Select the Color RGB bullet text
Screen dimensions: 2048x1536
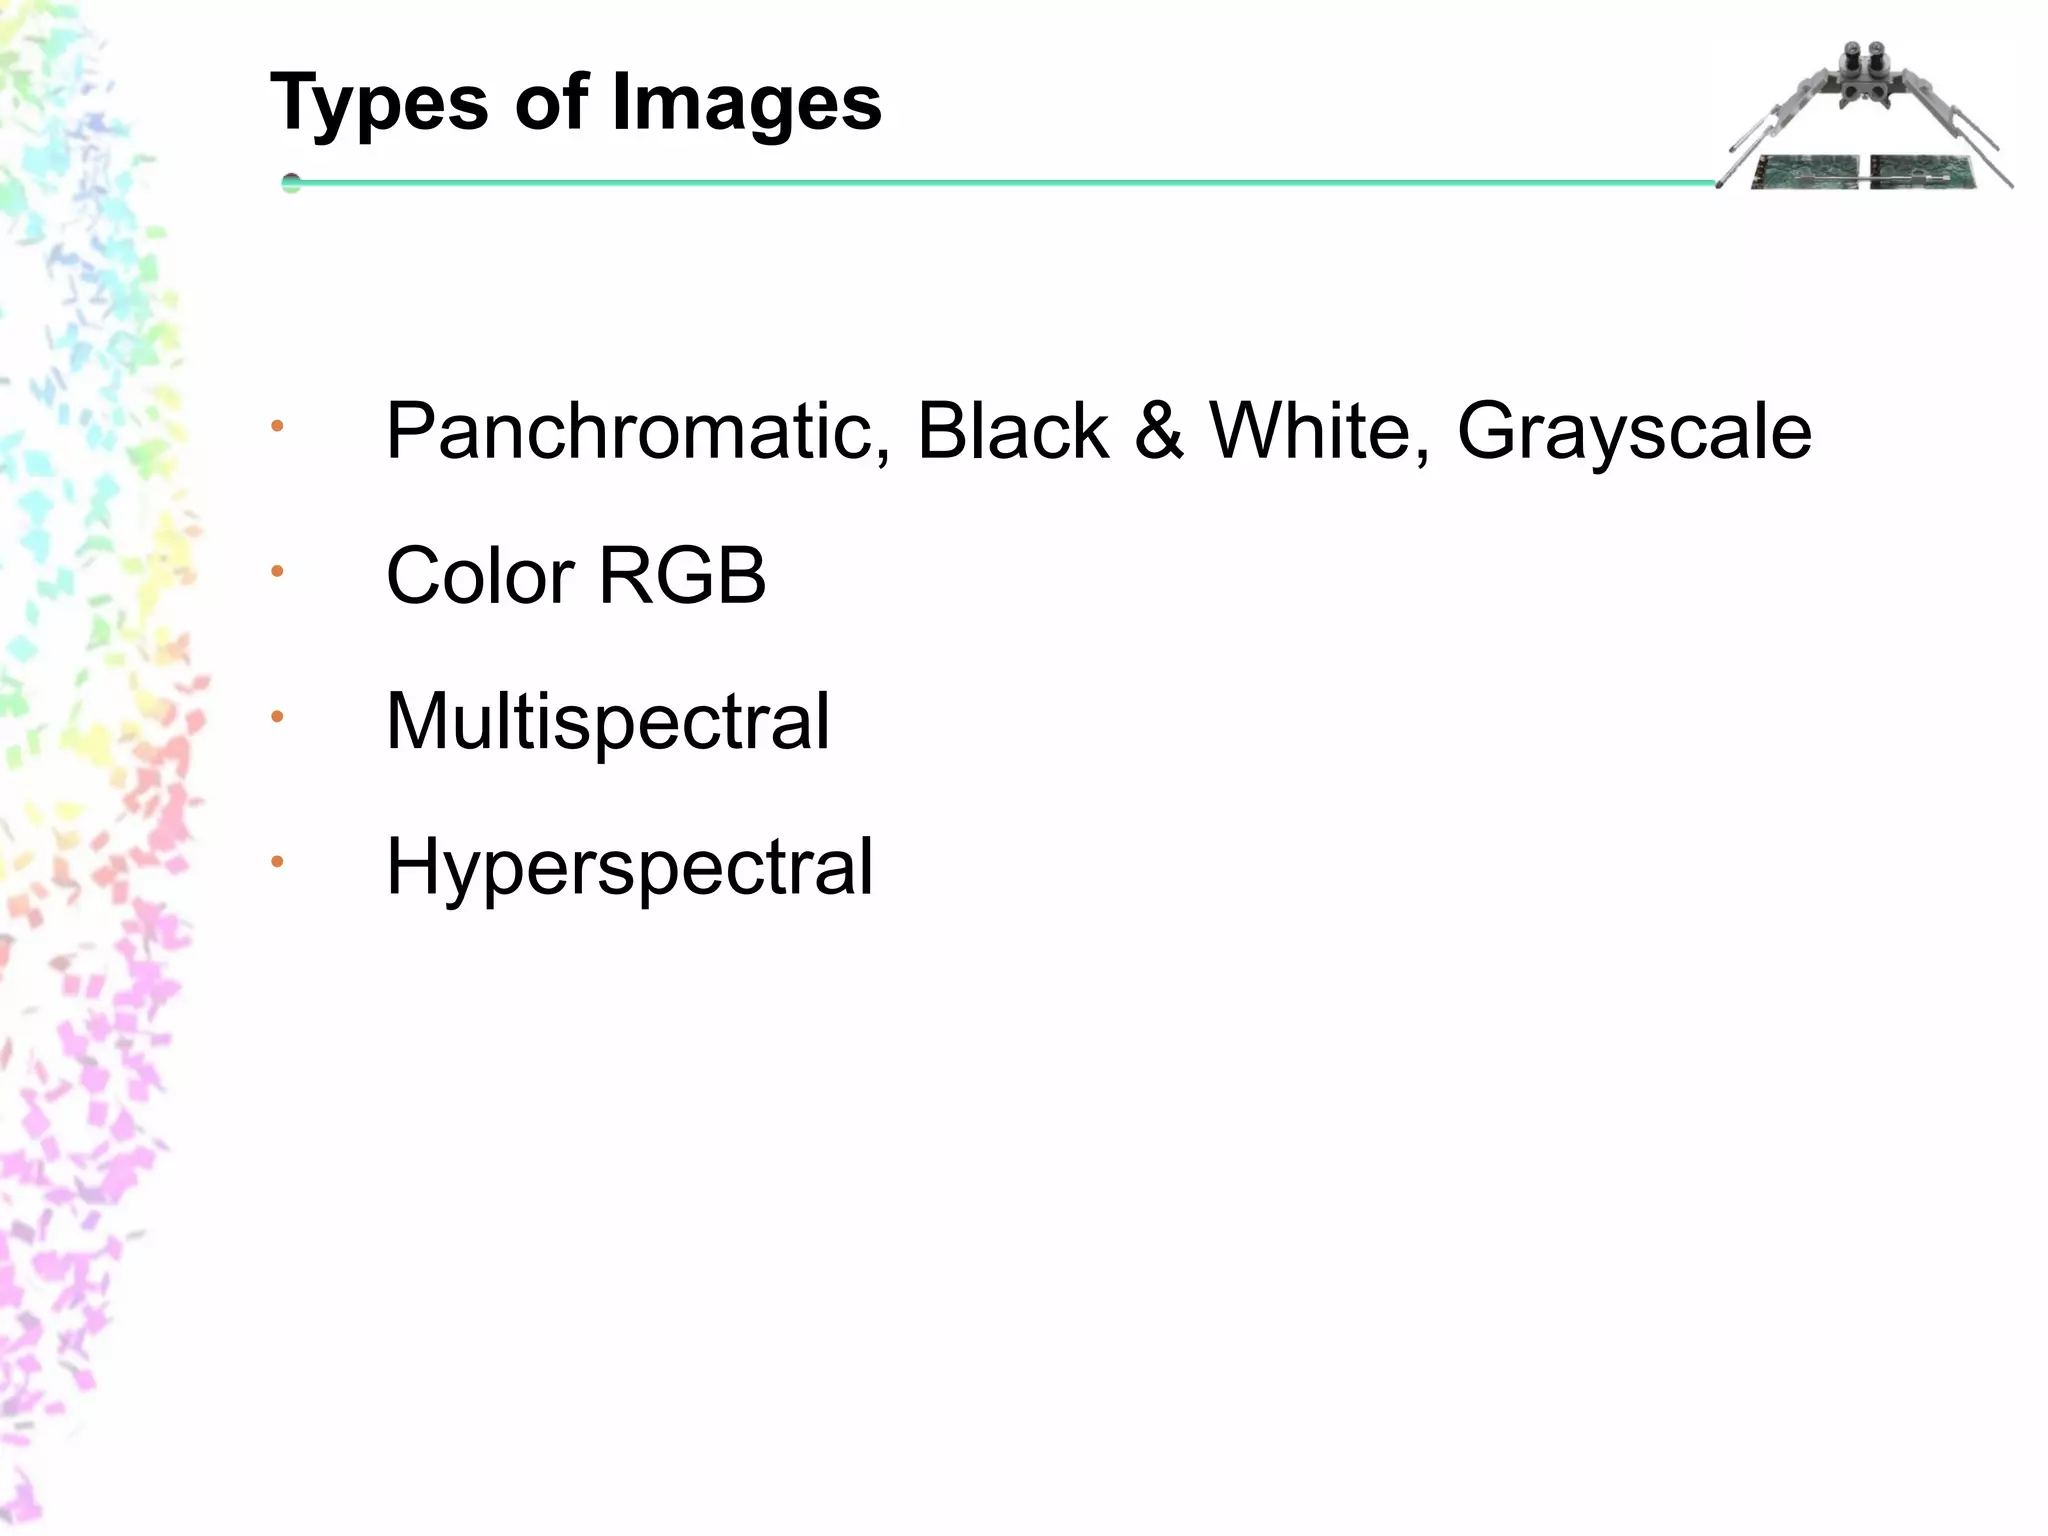click(x=576, y=576)
